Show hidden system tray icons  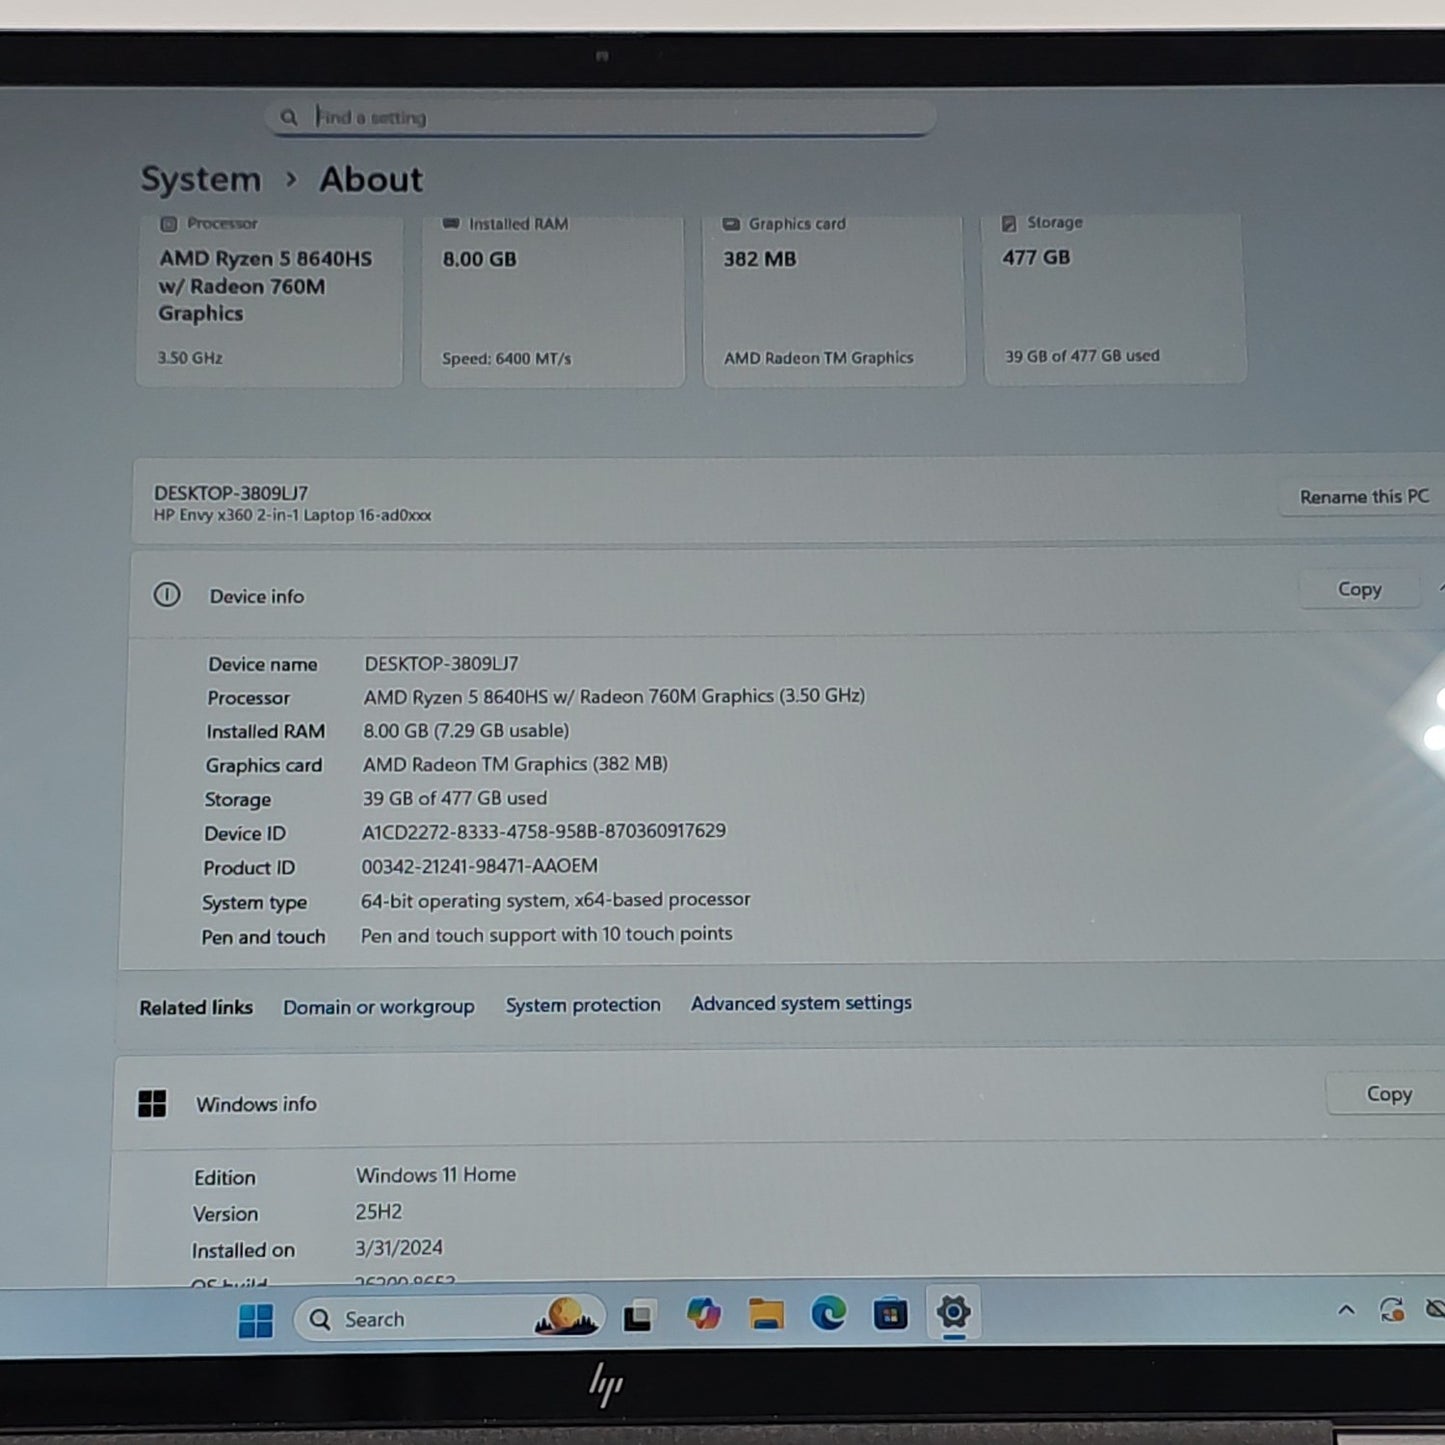[1346, 1310]
